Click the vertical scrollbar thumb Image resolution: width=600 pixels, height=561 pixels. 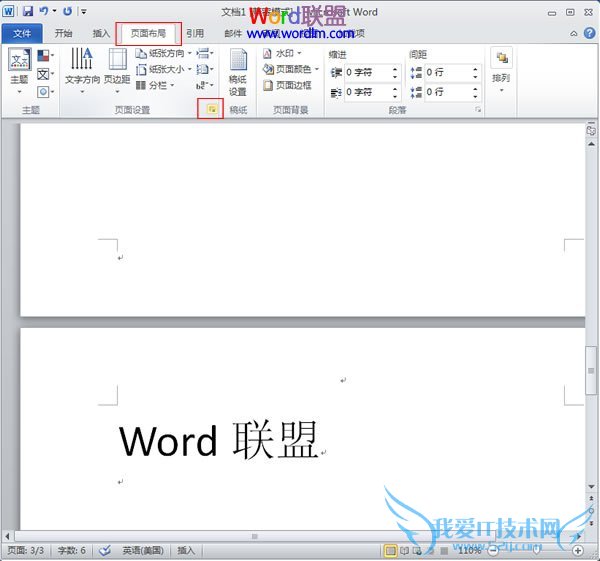pos(591,370)
